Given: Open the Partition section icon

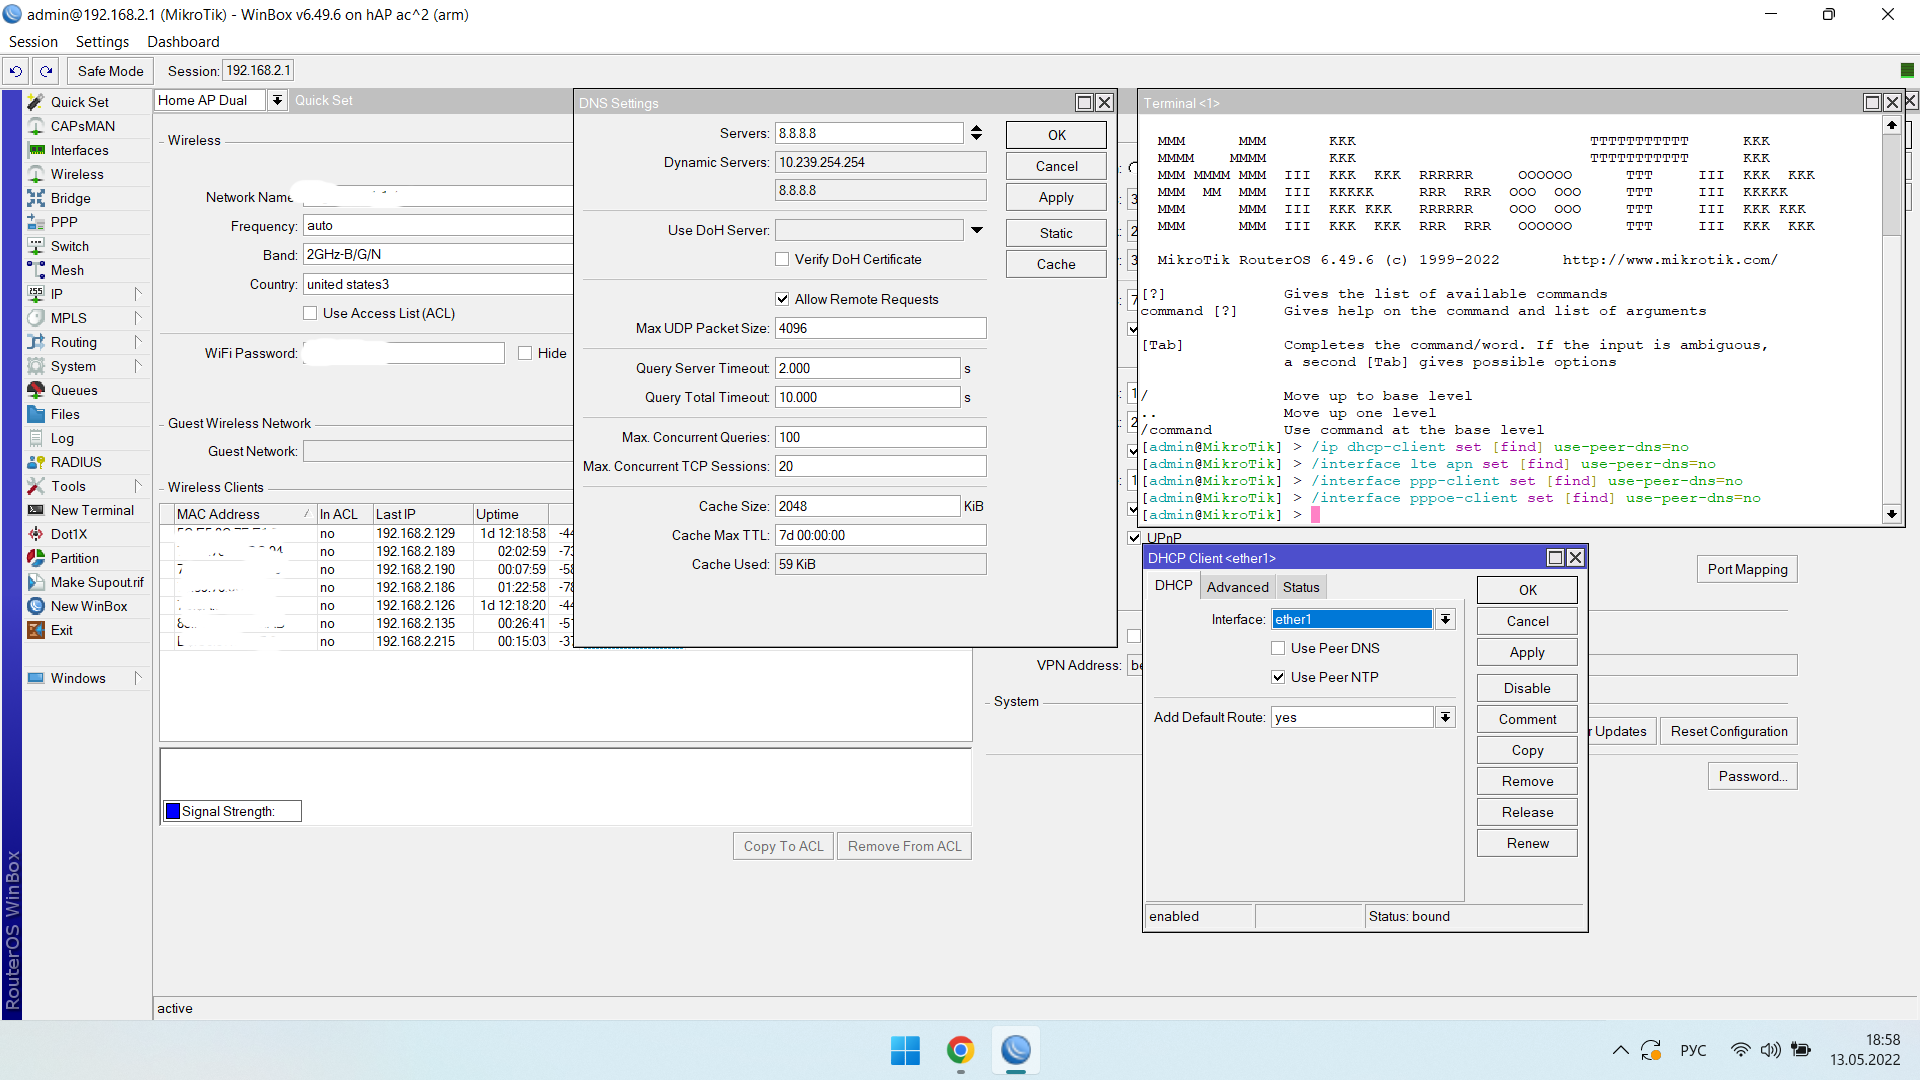Looking at the screenshot, I should pos(36,558).
